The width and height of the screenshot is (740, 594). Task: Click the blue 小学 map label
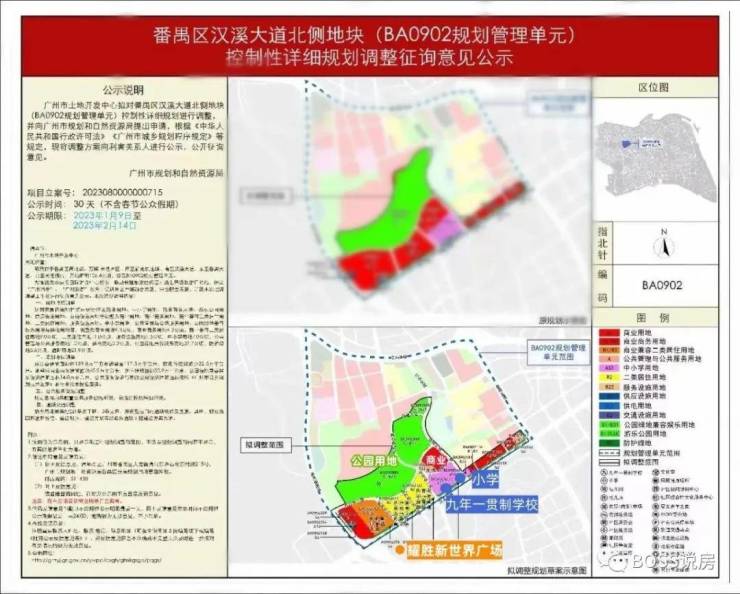point(485,479)
